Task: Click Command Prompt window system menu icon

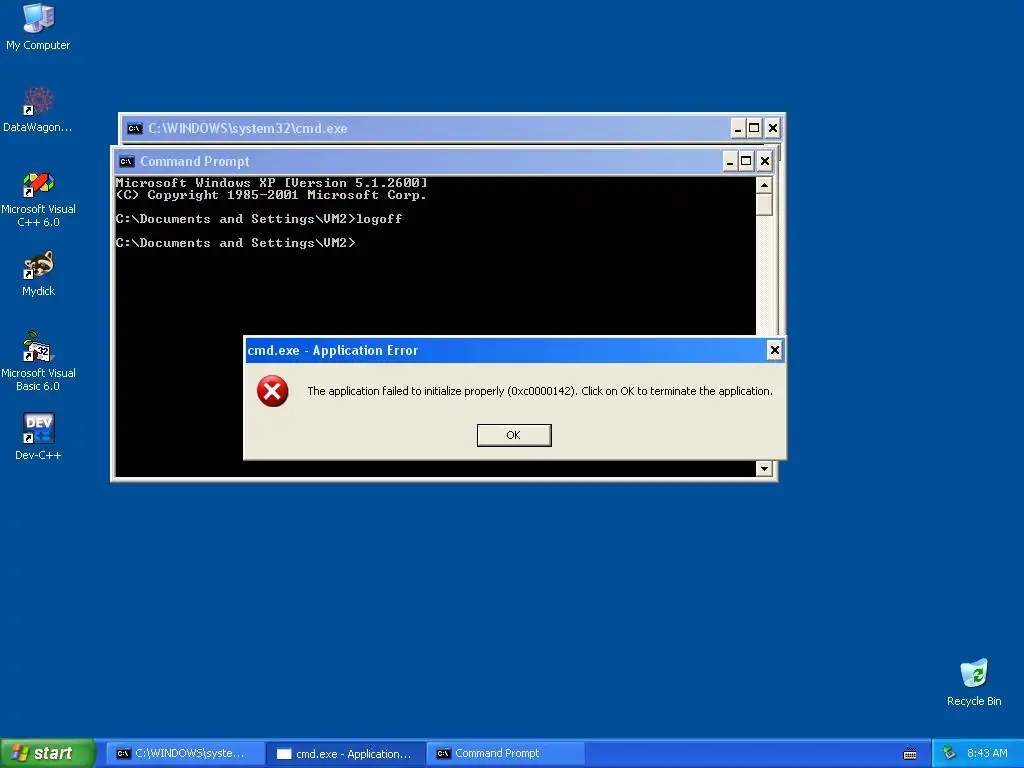Action: [127, 161]
